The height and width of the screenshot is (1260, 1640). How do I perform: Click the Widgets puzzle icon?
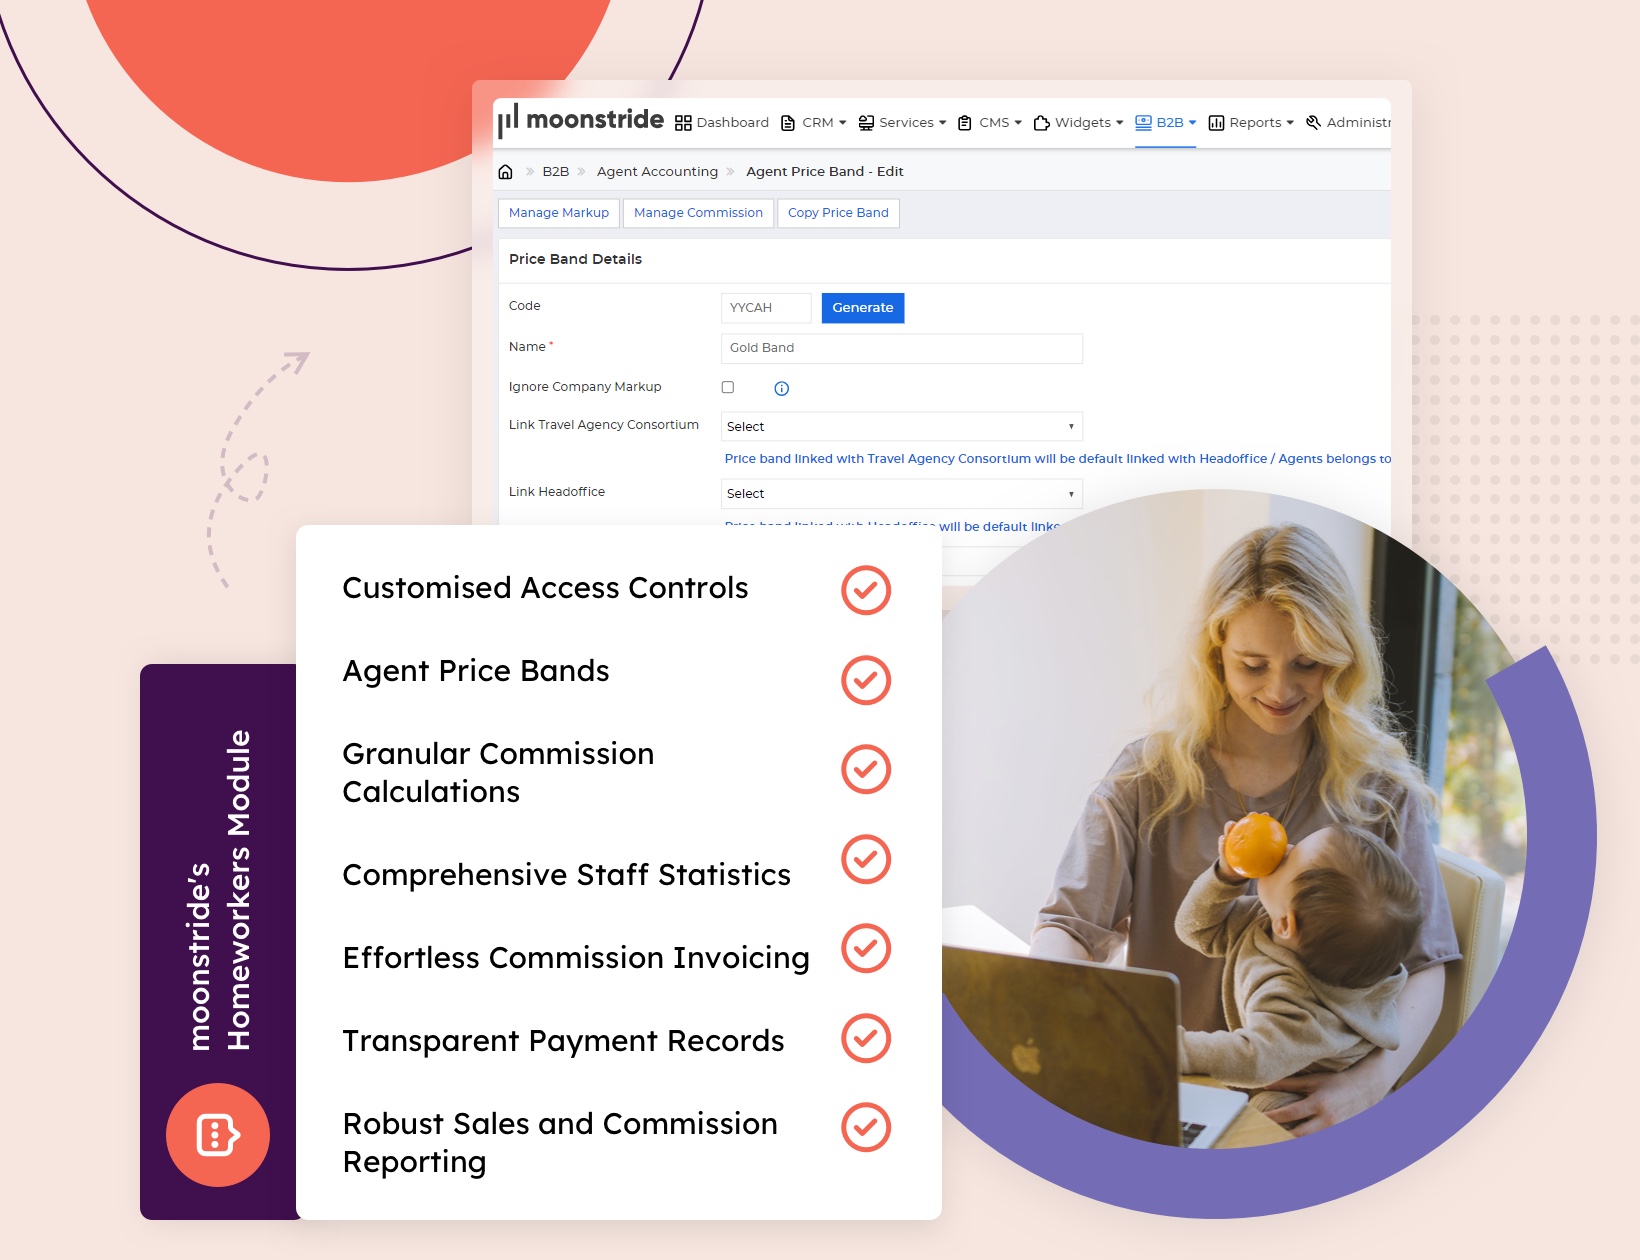coord(1041,123)
